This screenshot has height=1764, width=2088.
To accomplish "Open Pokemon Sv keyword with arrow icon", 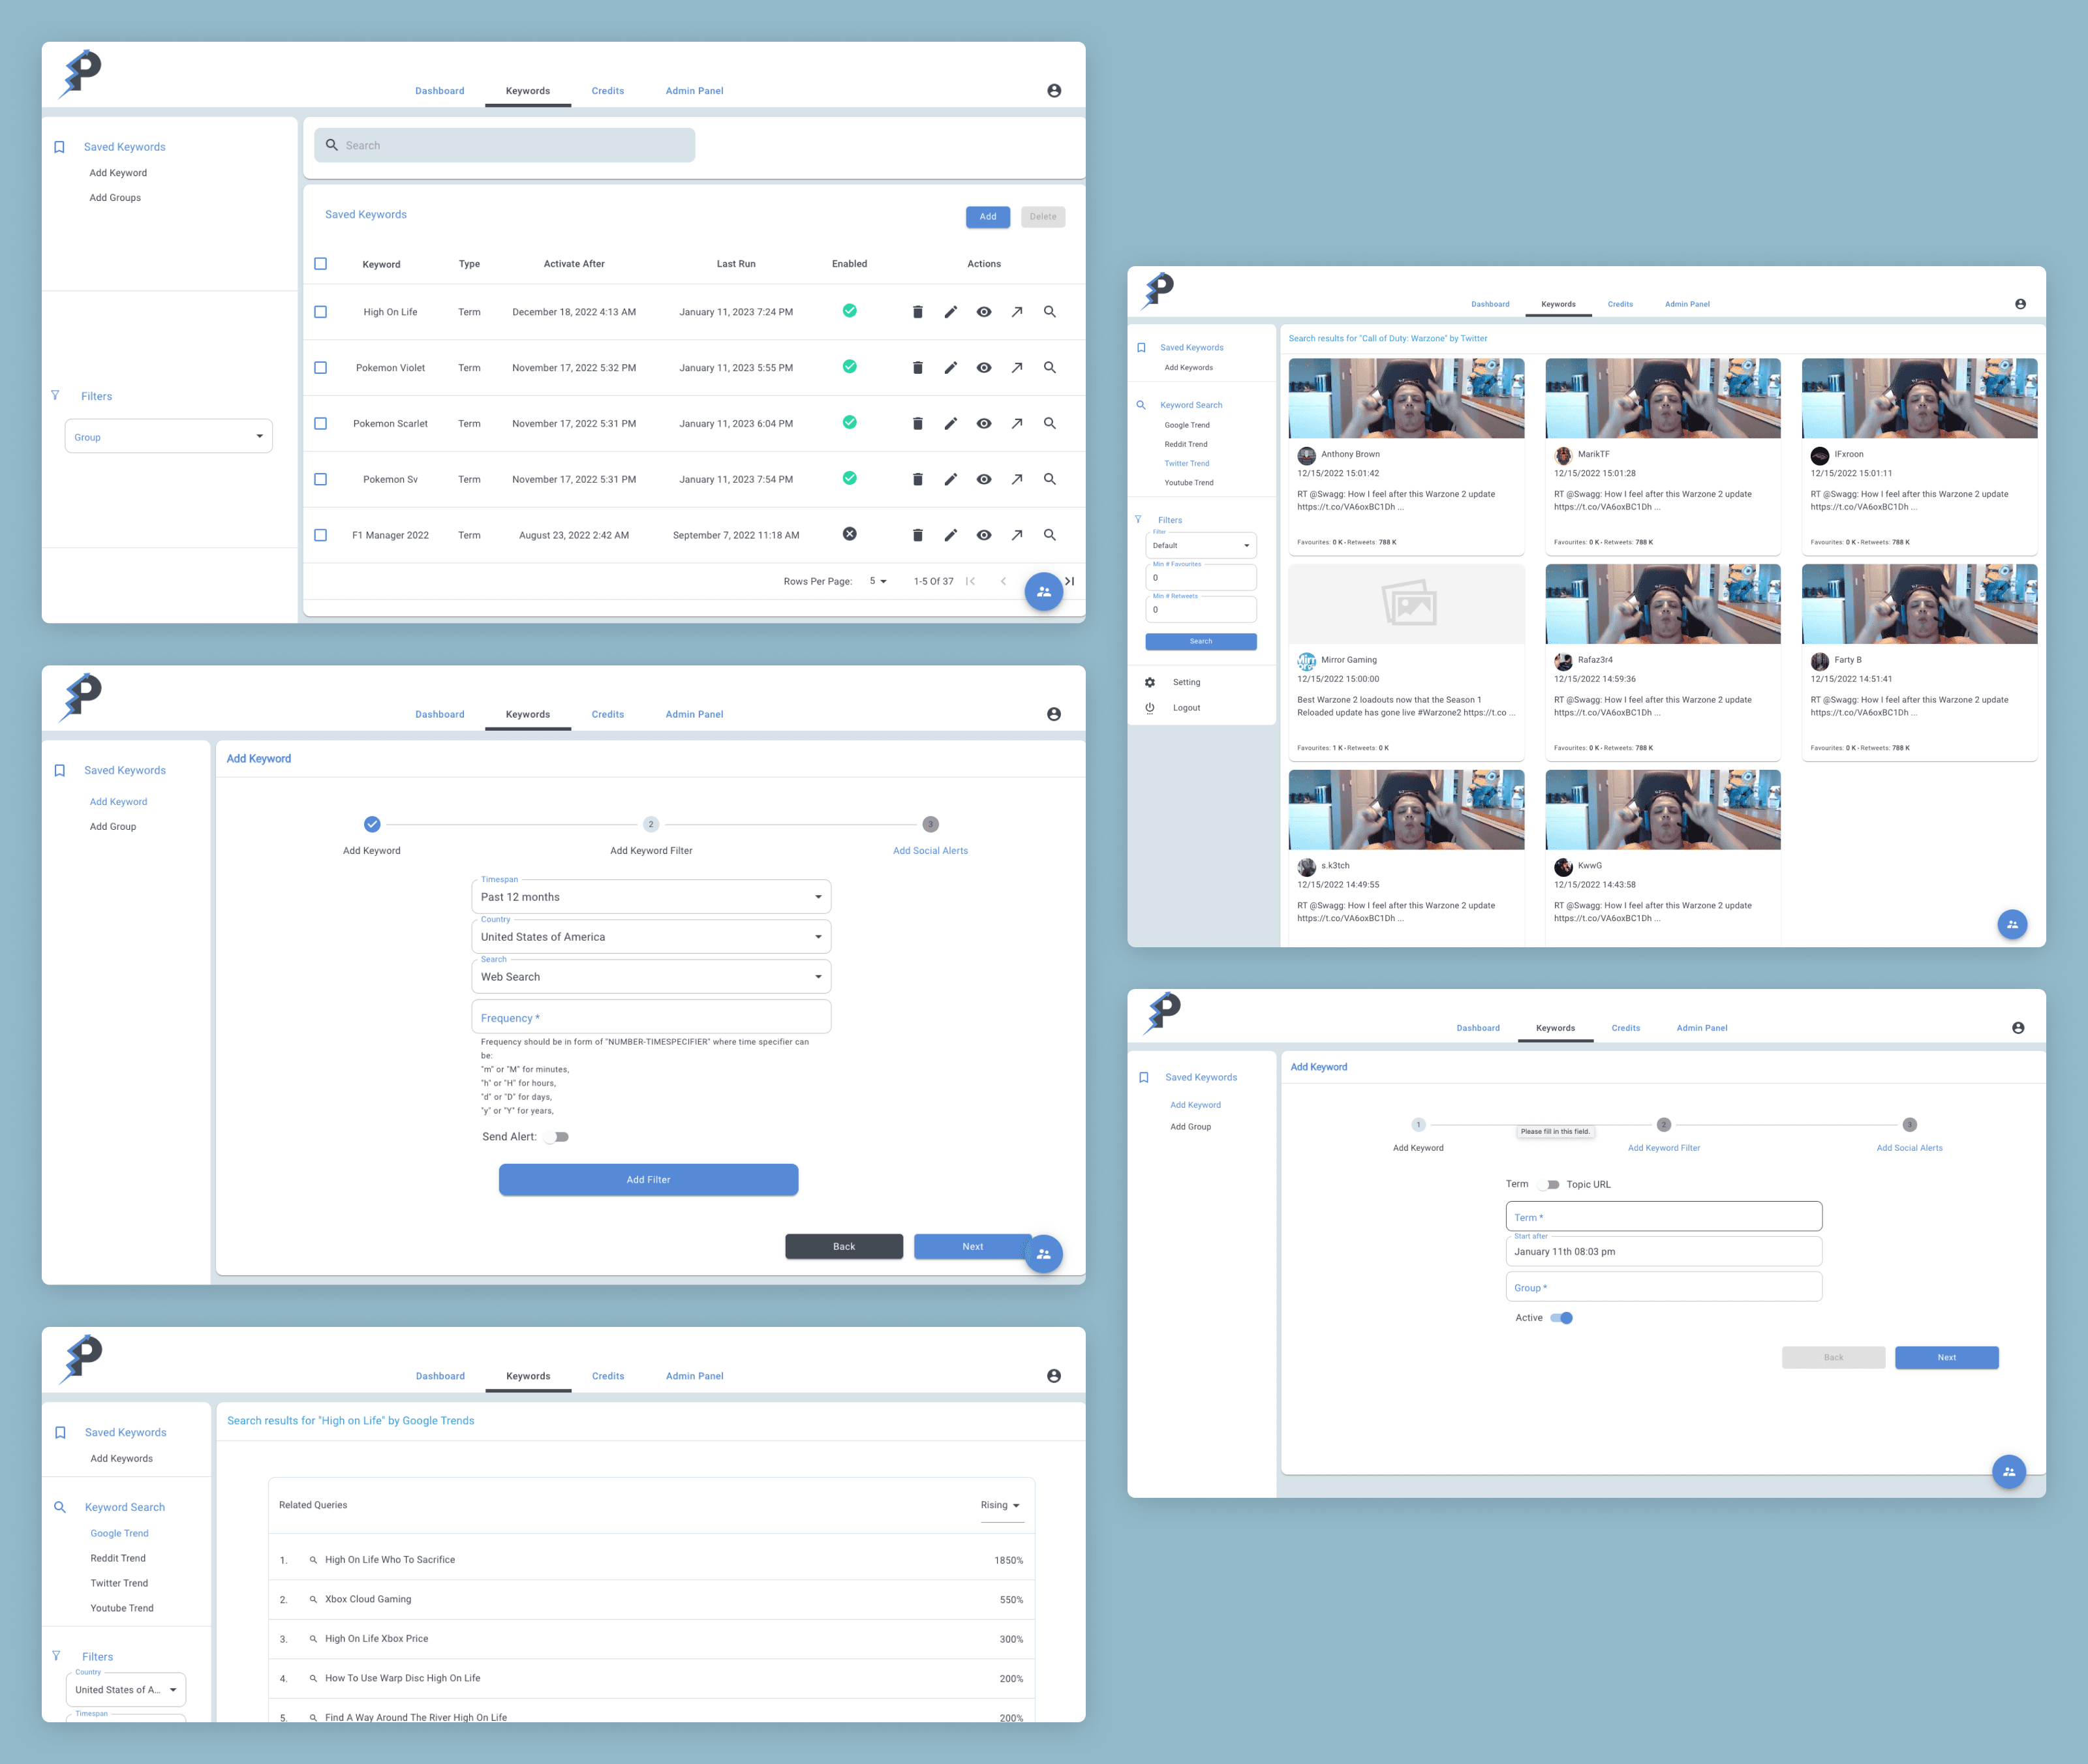I will pos(1016,480).
